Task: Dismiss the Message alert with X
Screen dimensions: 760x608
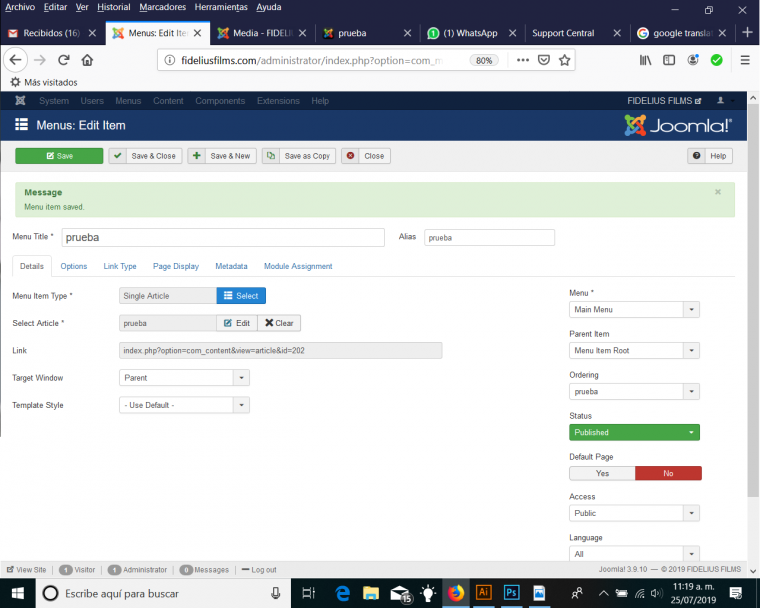Action: click(x=717, y=192)
